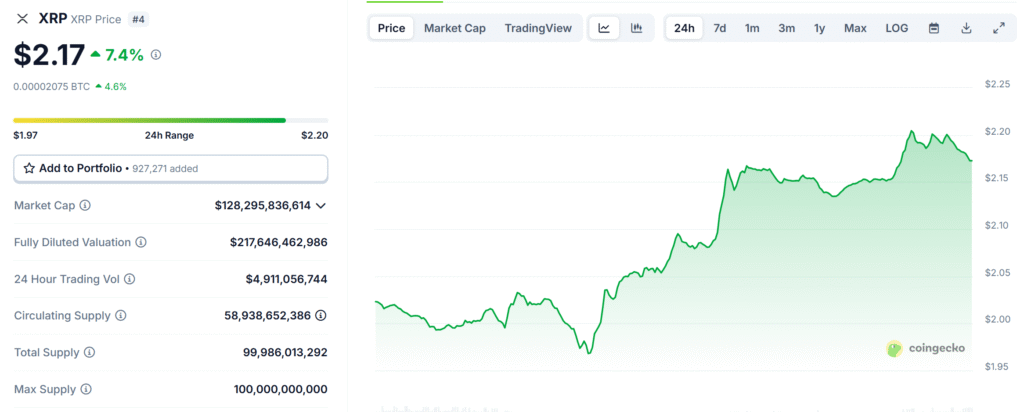Open info icon for 24 Hour Trading Vol

(x=129, y=279)
